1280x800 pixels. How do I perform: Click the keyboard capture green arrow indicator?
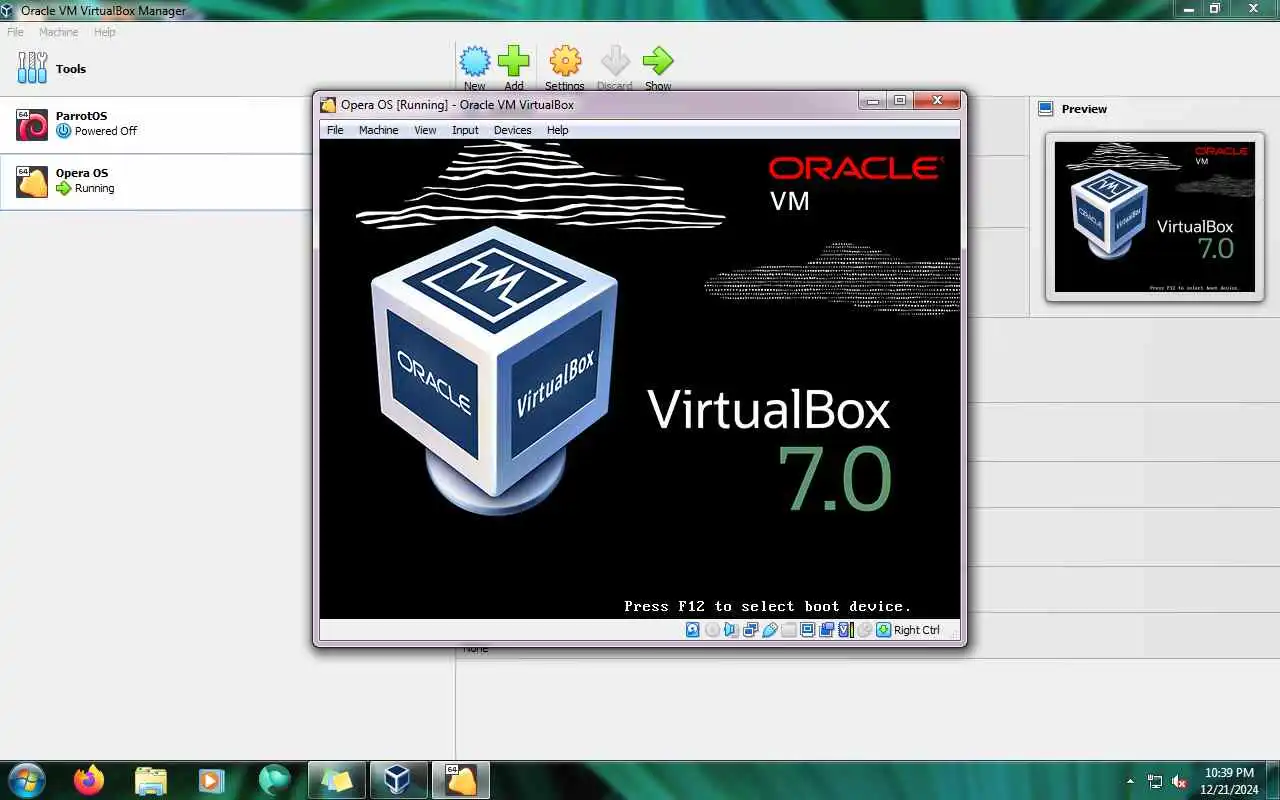[883, 630]
